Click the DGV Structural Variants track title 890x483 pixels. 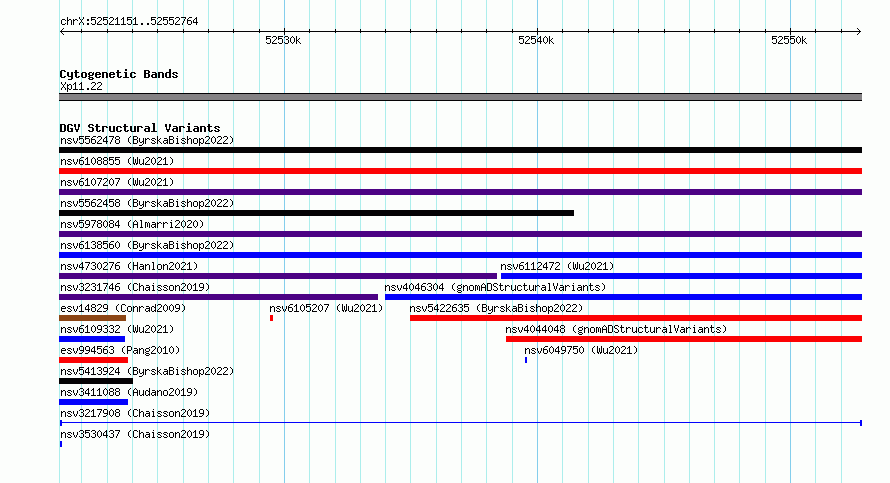pos(140,128)
